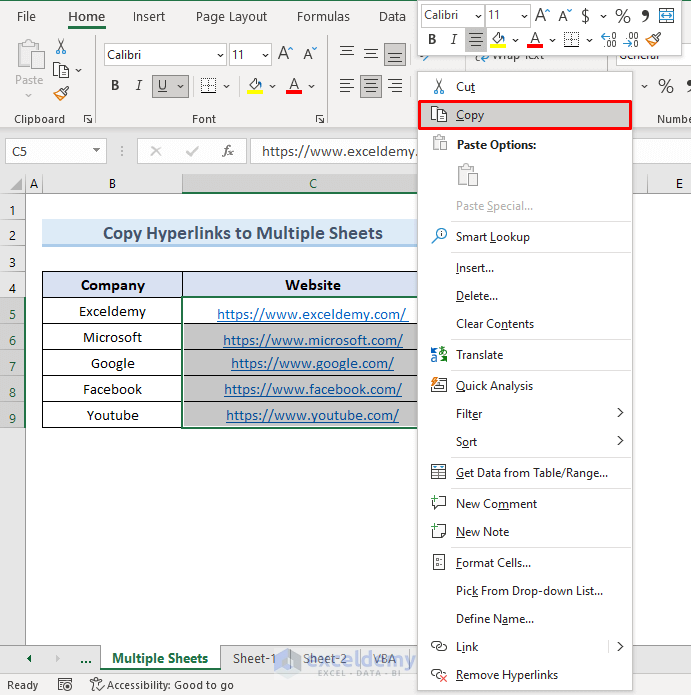Select Copy from the context menu
Viewport: 691px width, 695px height.
click(470, 115)
